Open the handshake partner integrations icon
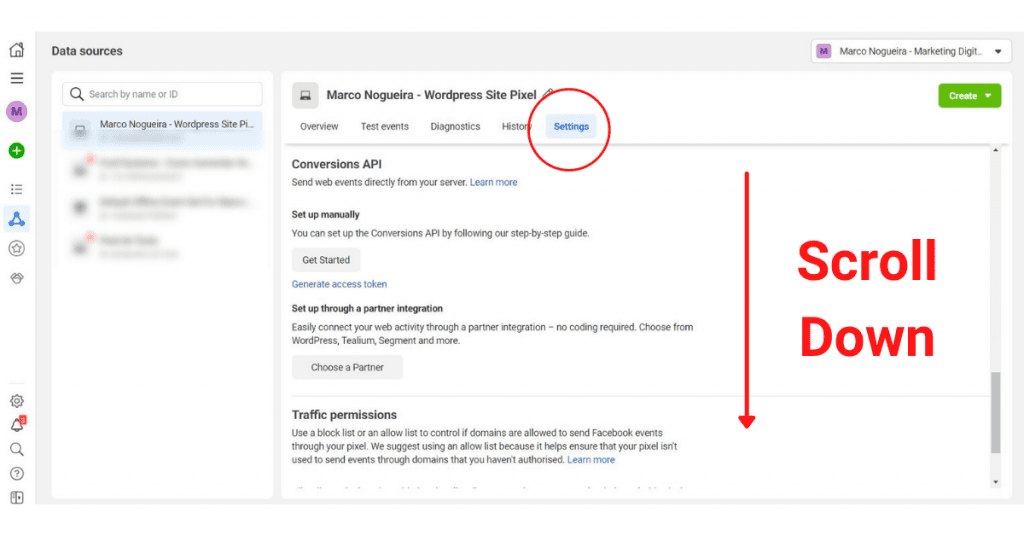The width and height of the screenshot is (1024, 536). (x=17, y=278)
